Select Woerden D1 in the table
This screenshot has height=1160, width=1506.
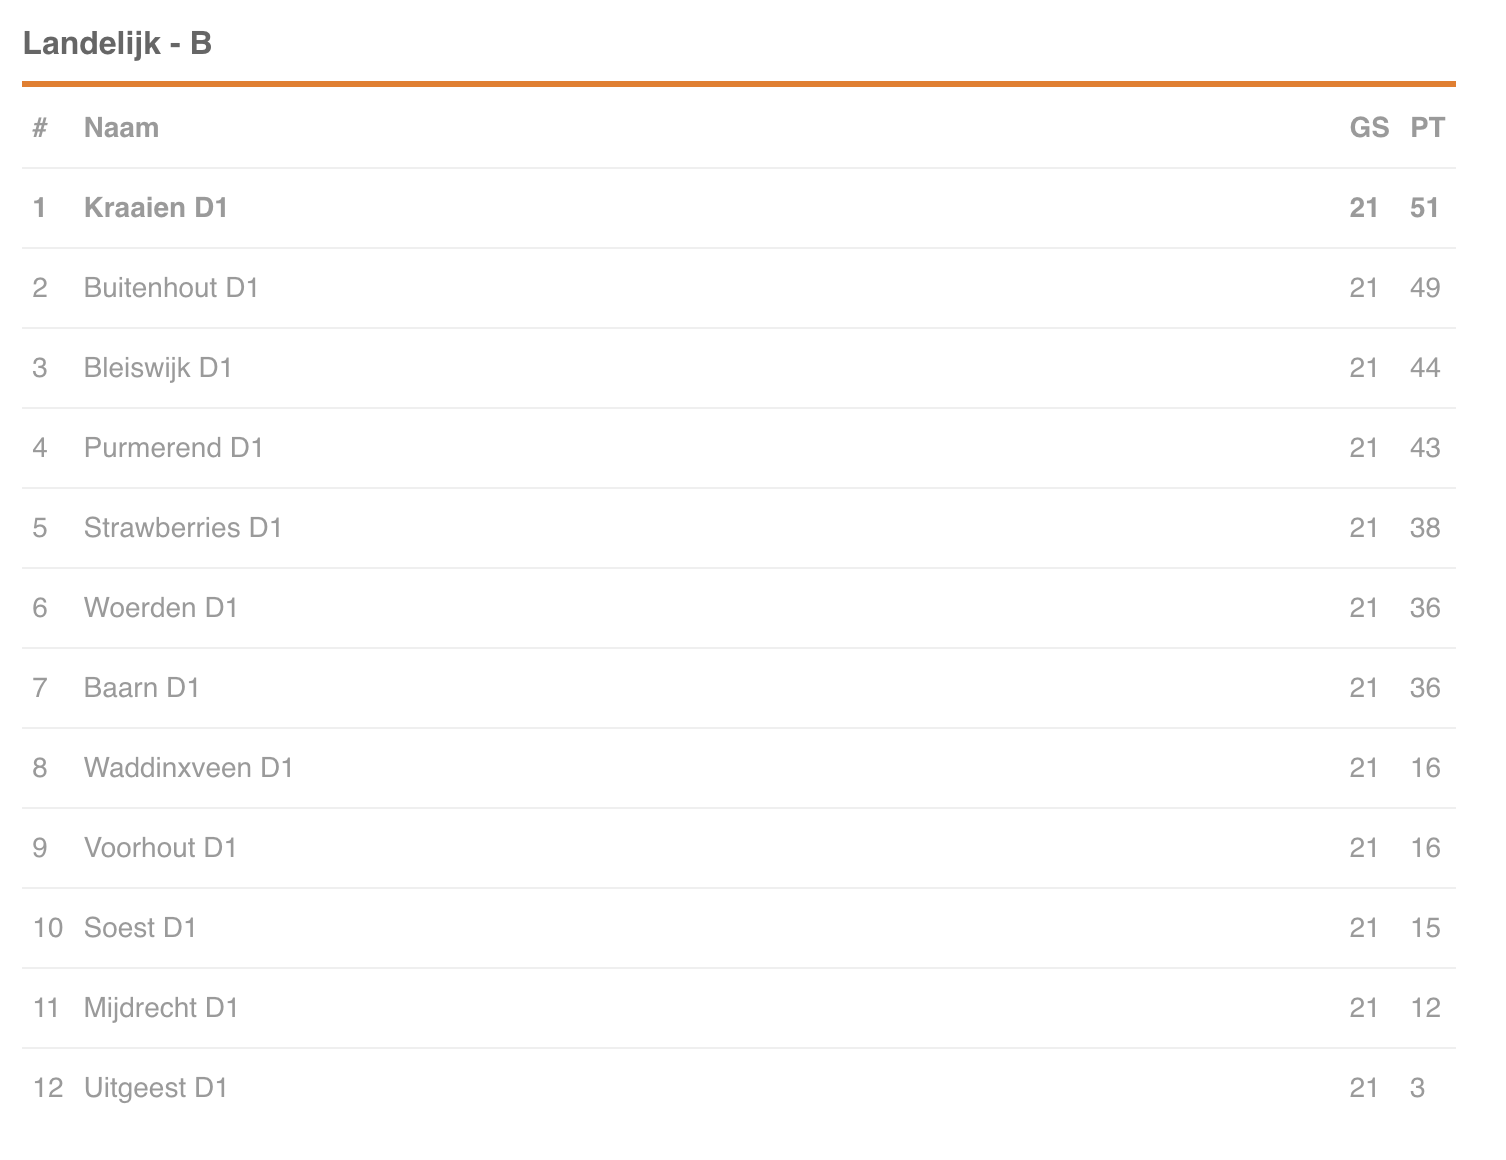(x=161, y=608)
